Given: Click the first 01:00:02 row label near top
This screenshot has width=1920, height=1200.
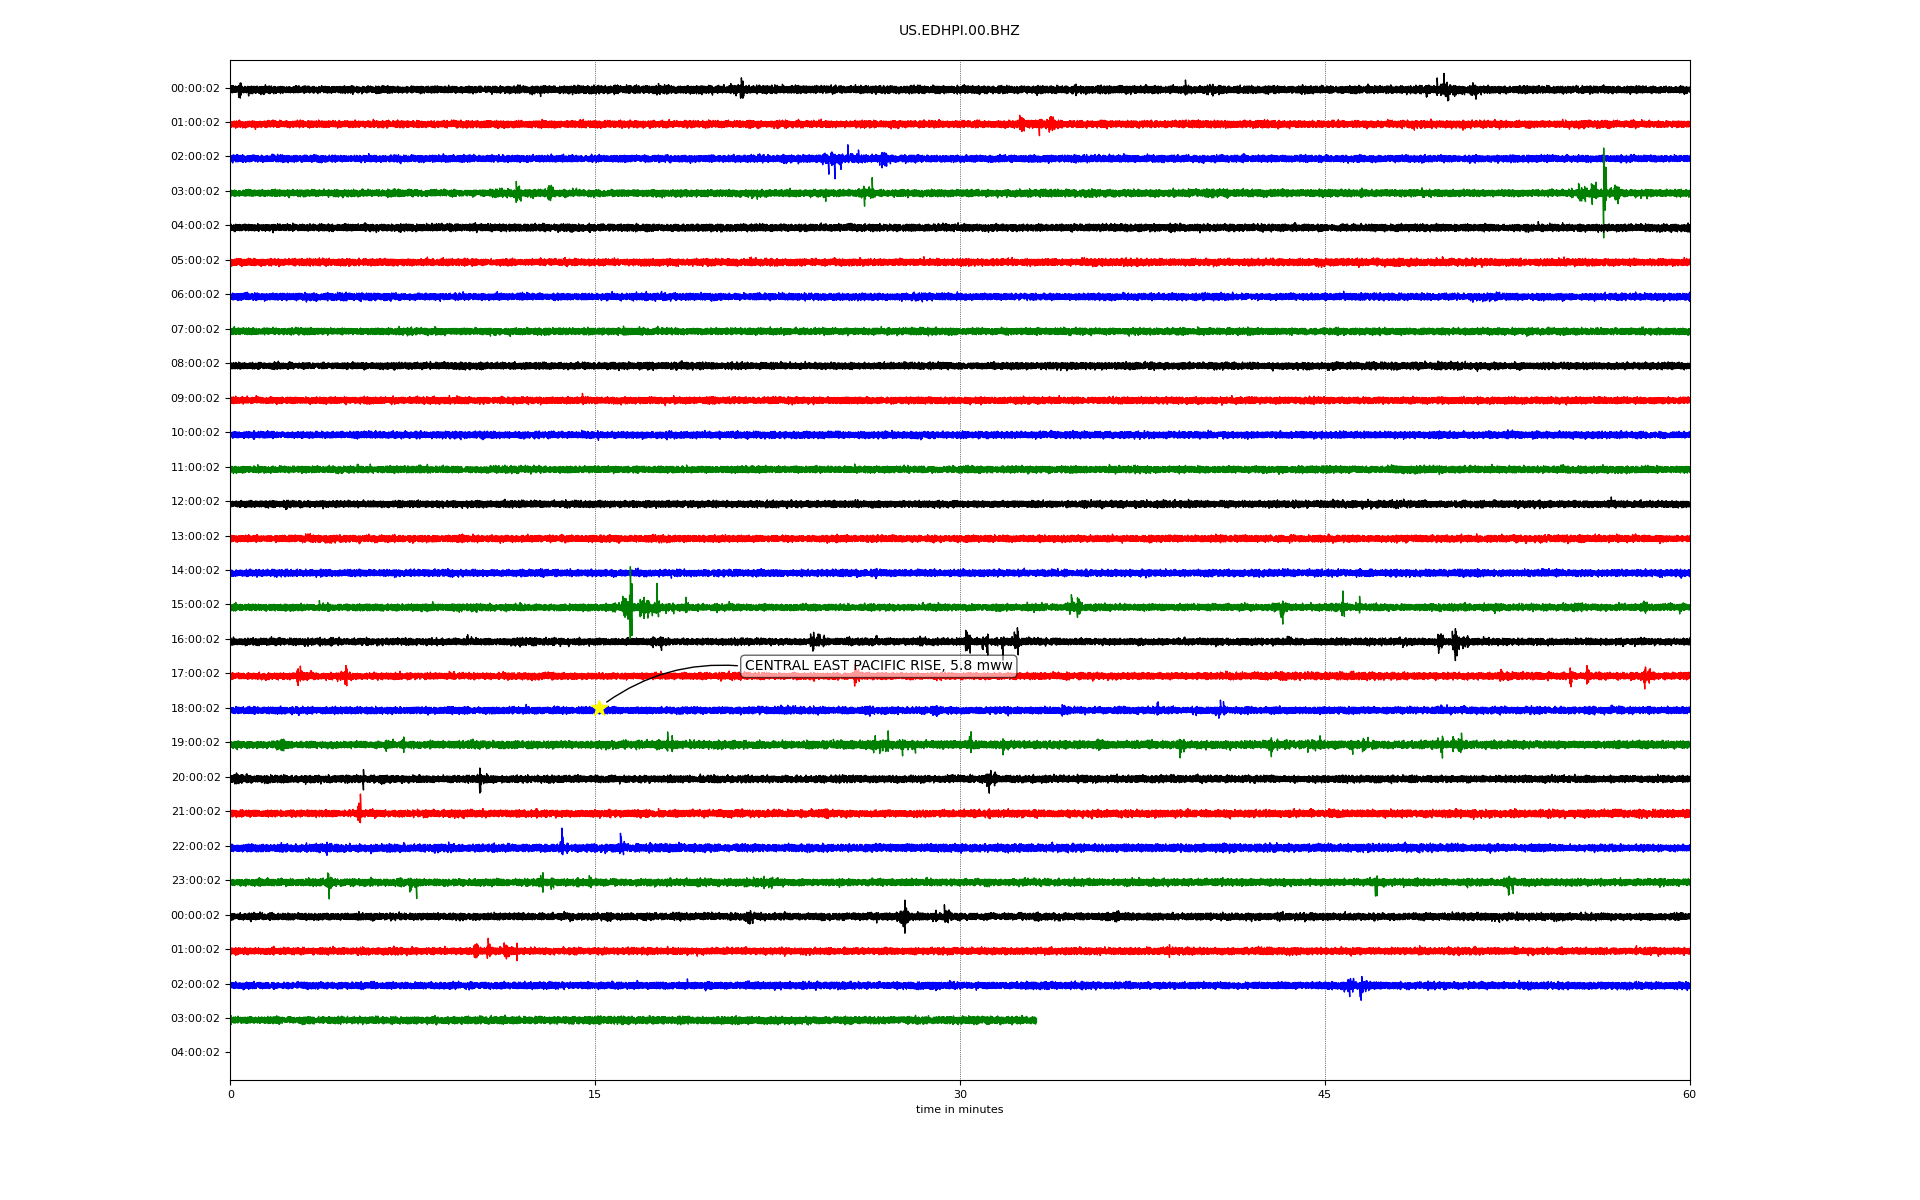Looking at the screenshot, I should [x=195, y=123].
